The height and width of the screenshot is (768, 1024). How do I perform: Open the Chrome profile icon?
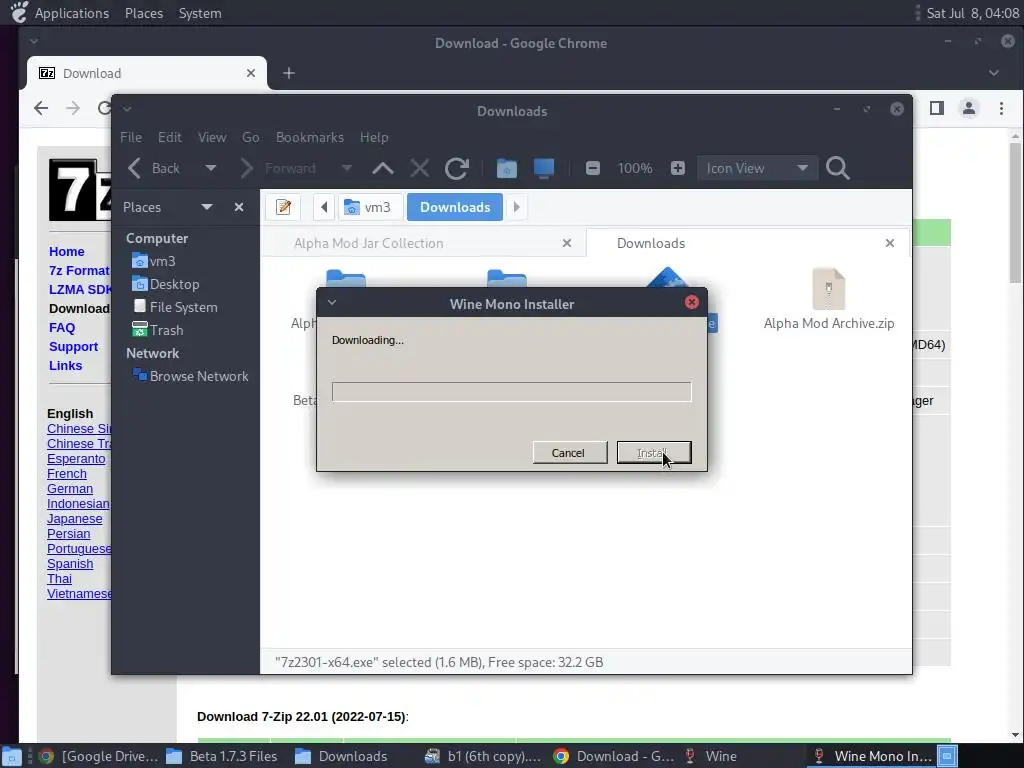[x=969, y=108]
